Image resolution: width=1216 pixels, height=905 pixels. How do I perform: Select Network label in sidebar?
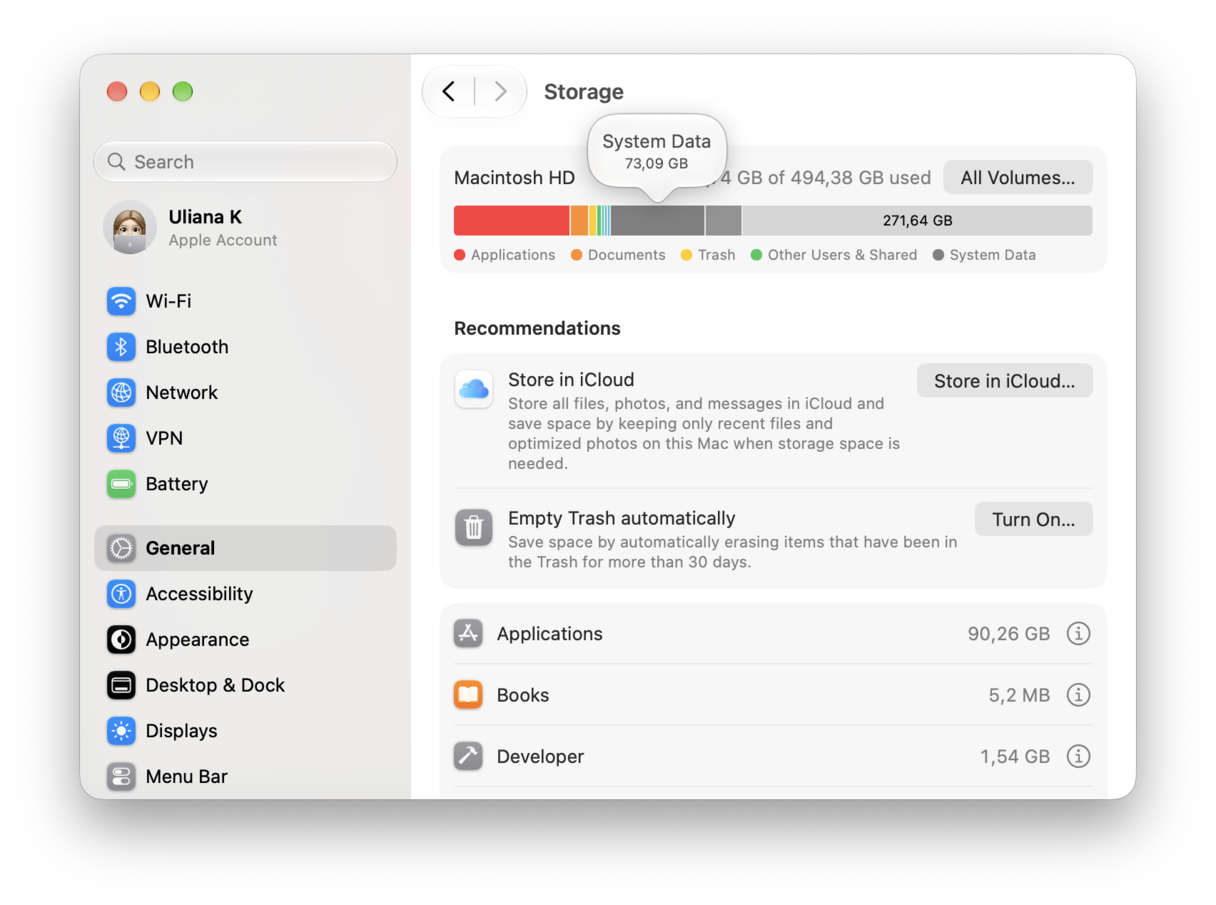(182, 393)
